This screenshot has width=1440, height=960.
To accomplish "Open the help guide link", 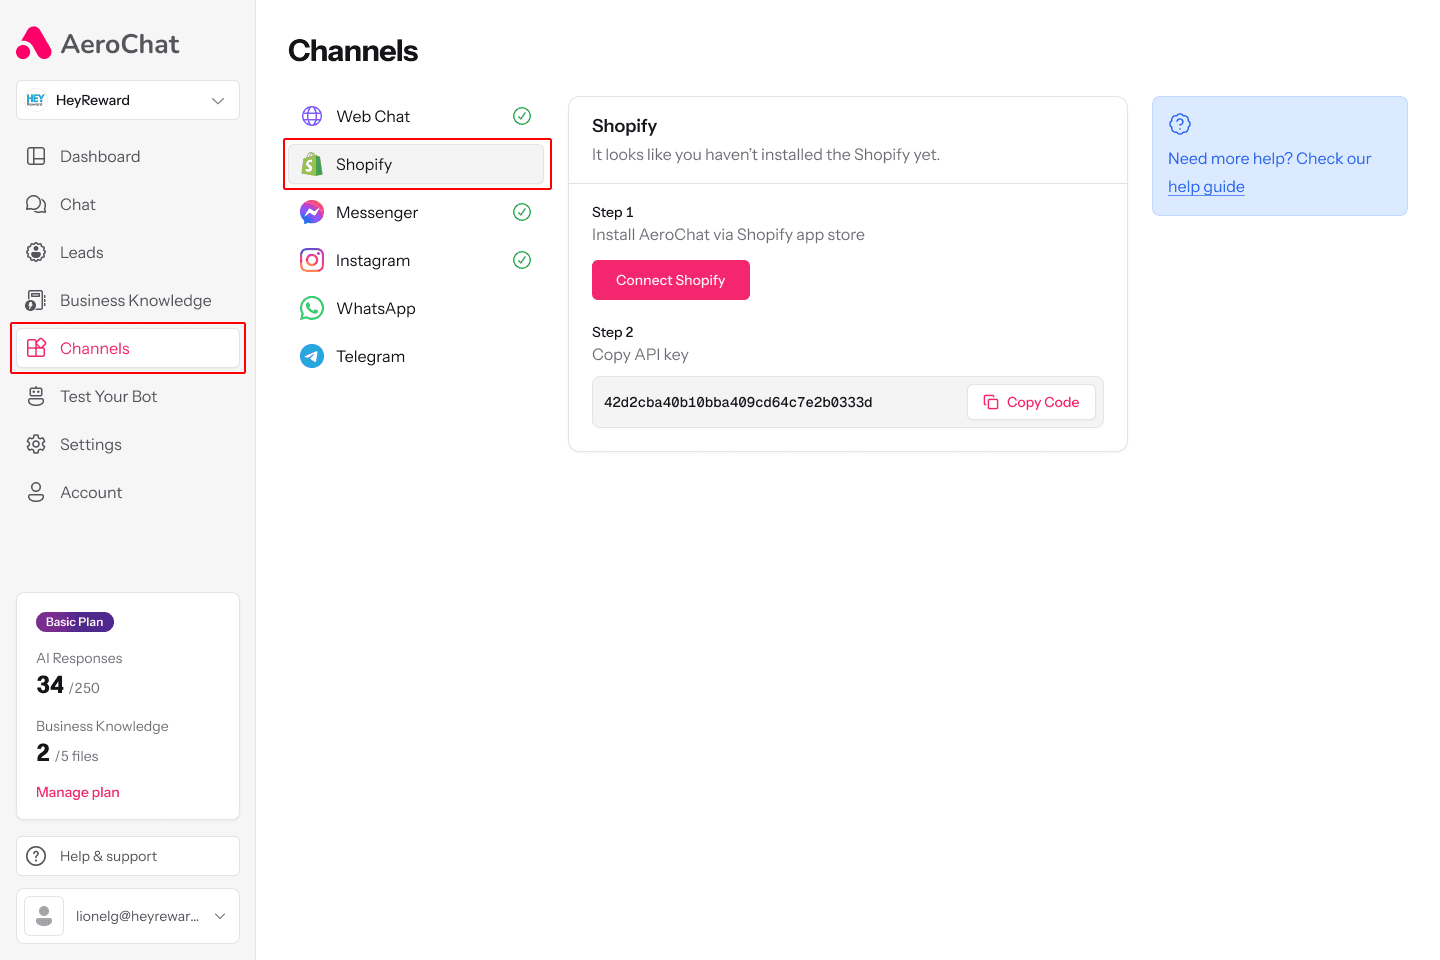I will (1206, 187).
